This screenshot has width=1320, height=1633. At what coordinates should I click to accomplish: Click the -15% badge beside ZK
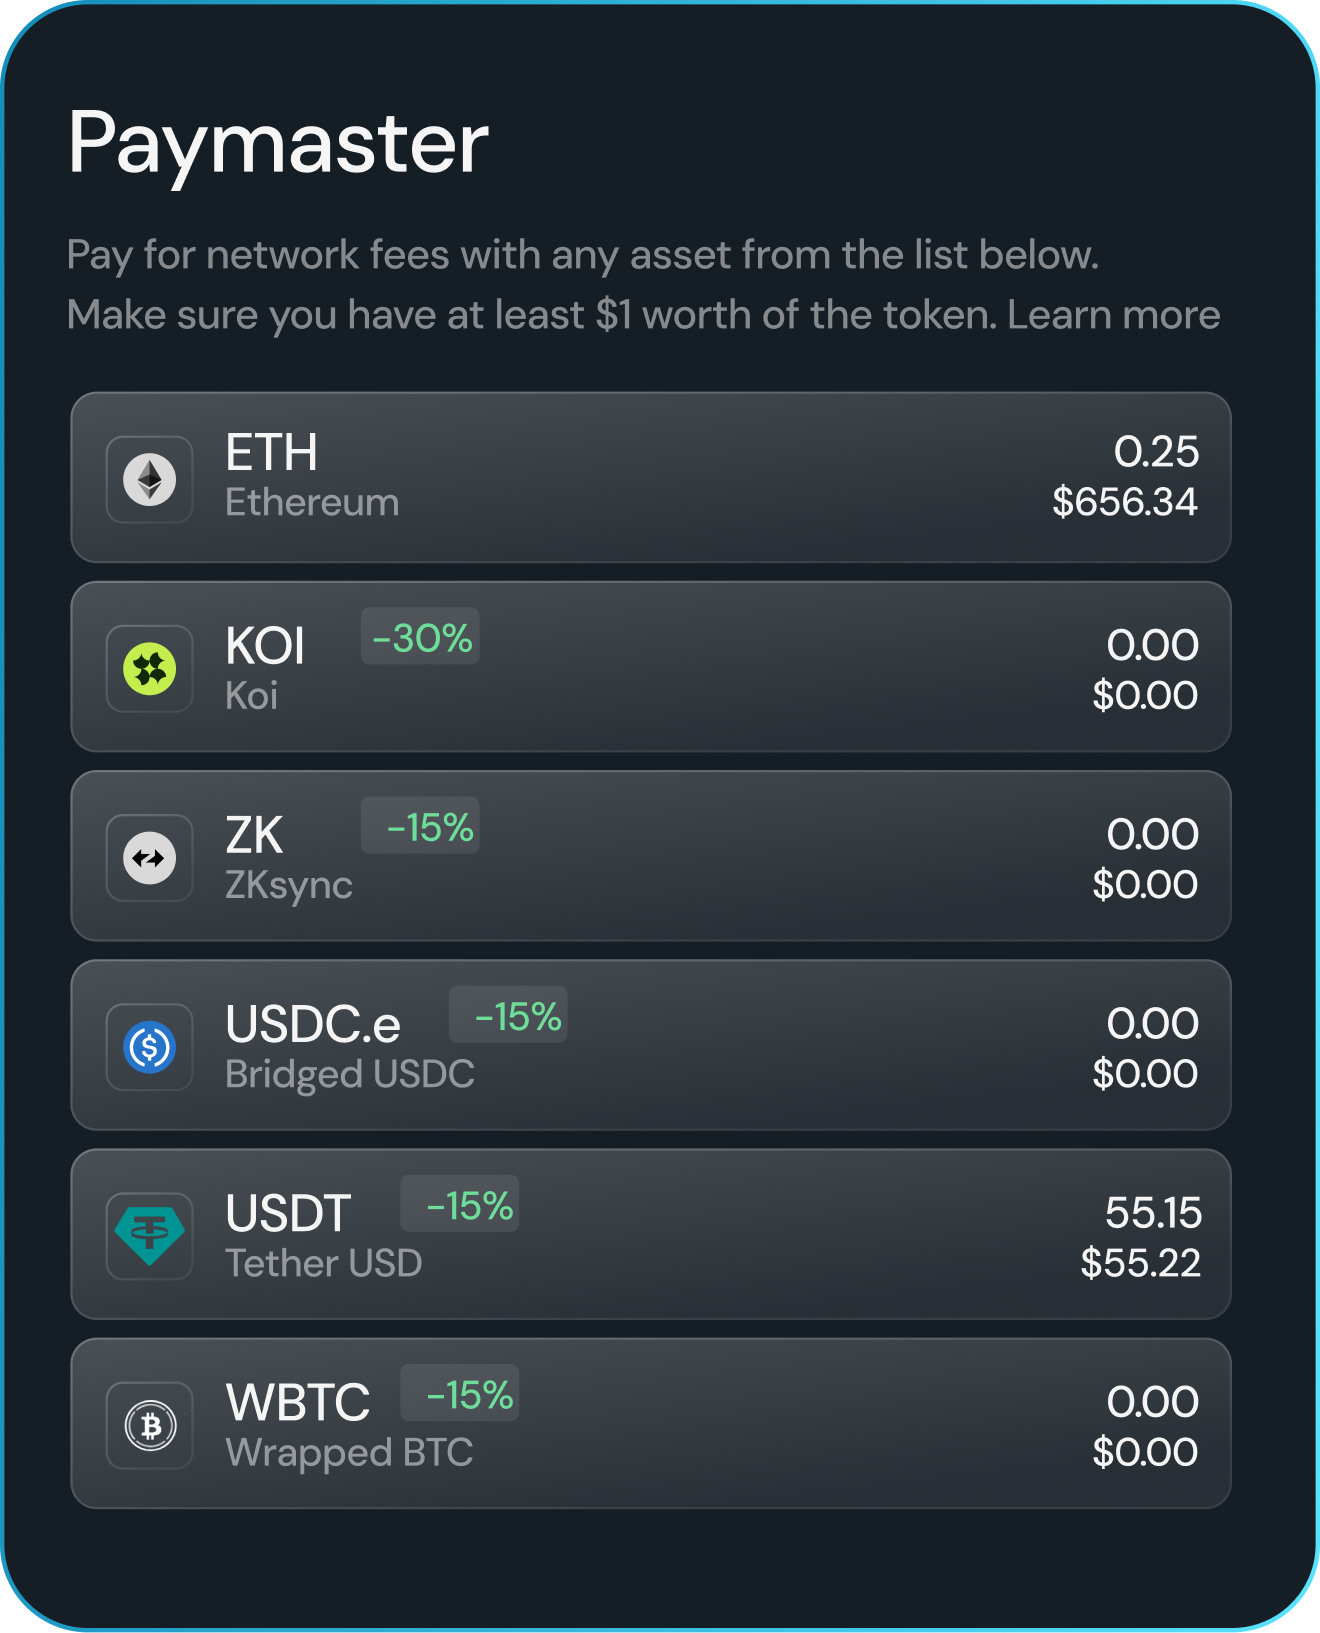[420, 825]
